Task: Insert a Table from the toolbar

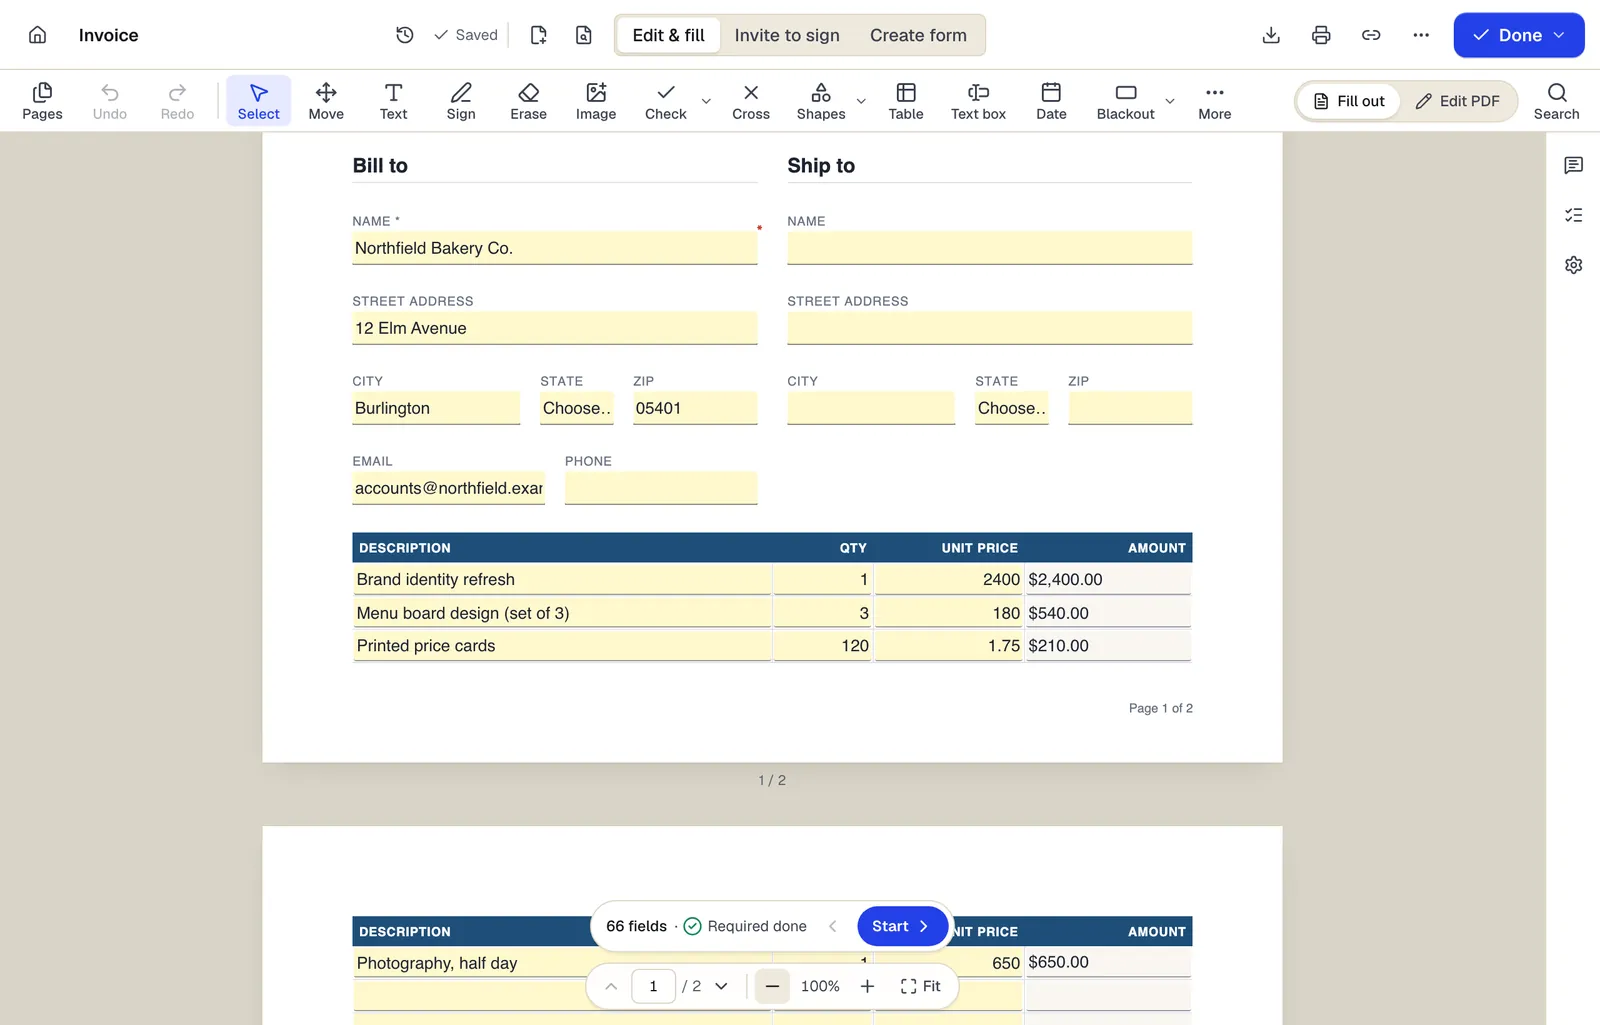Action: coord(906,101)
